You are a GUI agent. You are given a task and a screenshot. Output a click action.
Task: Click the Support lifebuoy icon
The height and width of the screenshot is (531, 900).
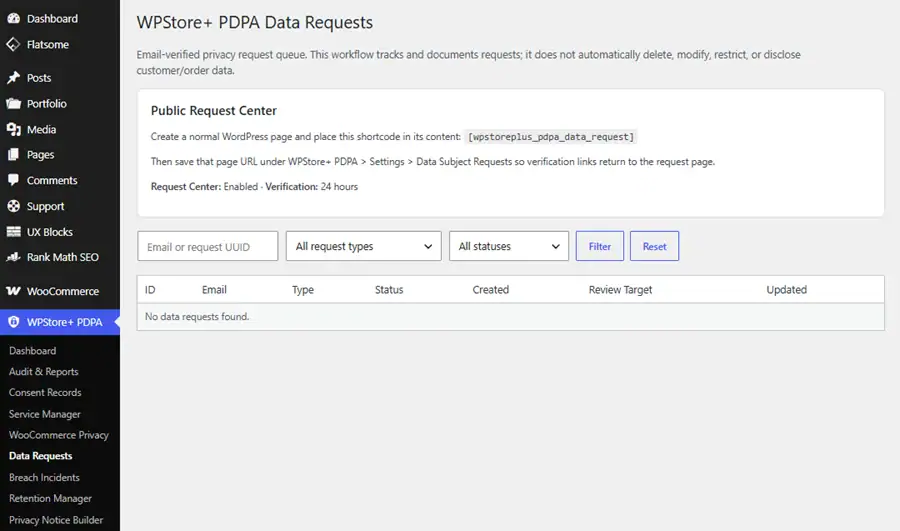point(13,206)
